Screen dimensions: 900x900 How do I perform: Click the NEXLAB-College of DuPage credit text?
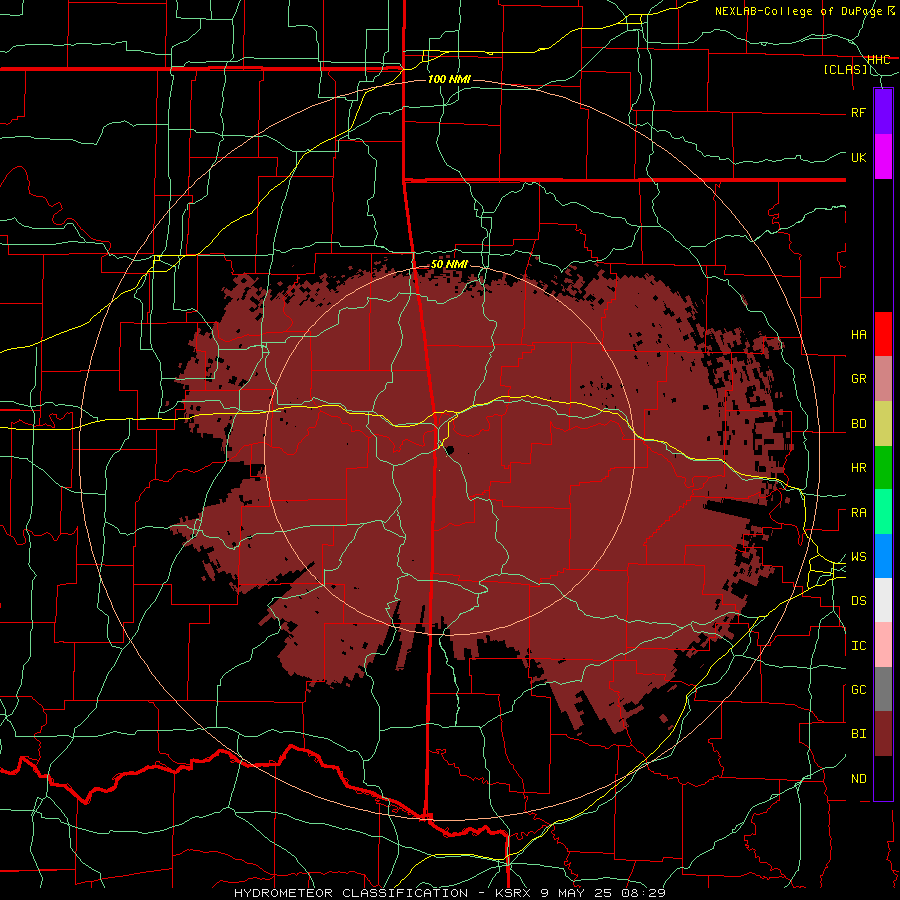[x=799, y=11]
